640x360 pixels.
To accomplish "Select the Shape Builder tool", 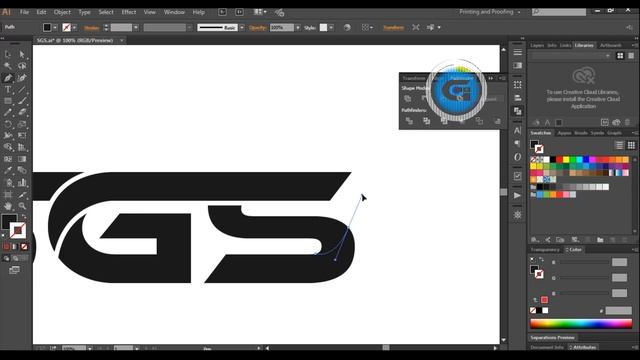I will pyautogui.click(x=8, y=147).
